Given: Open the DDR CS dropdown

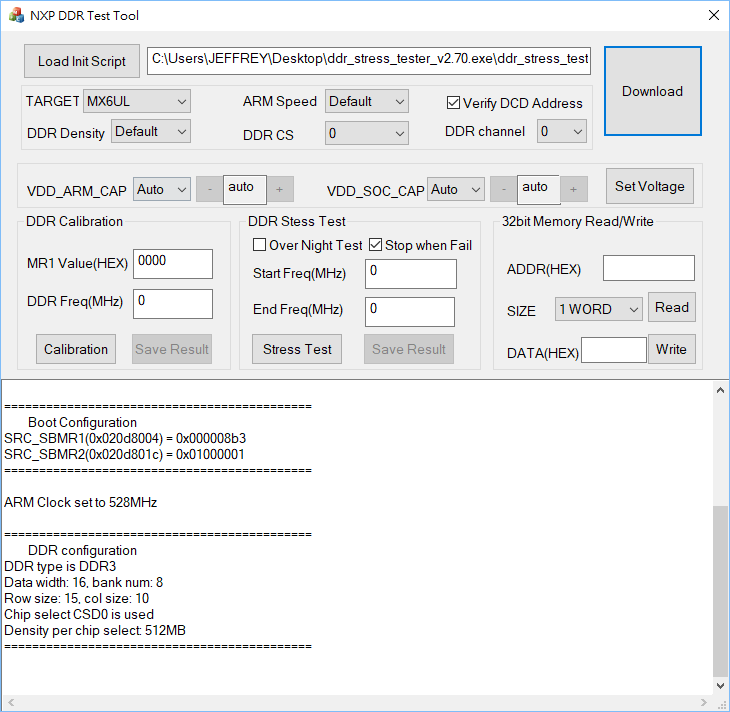Looking at the screenshot, I should click(366, 133).
